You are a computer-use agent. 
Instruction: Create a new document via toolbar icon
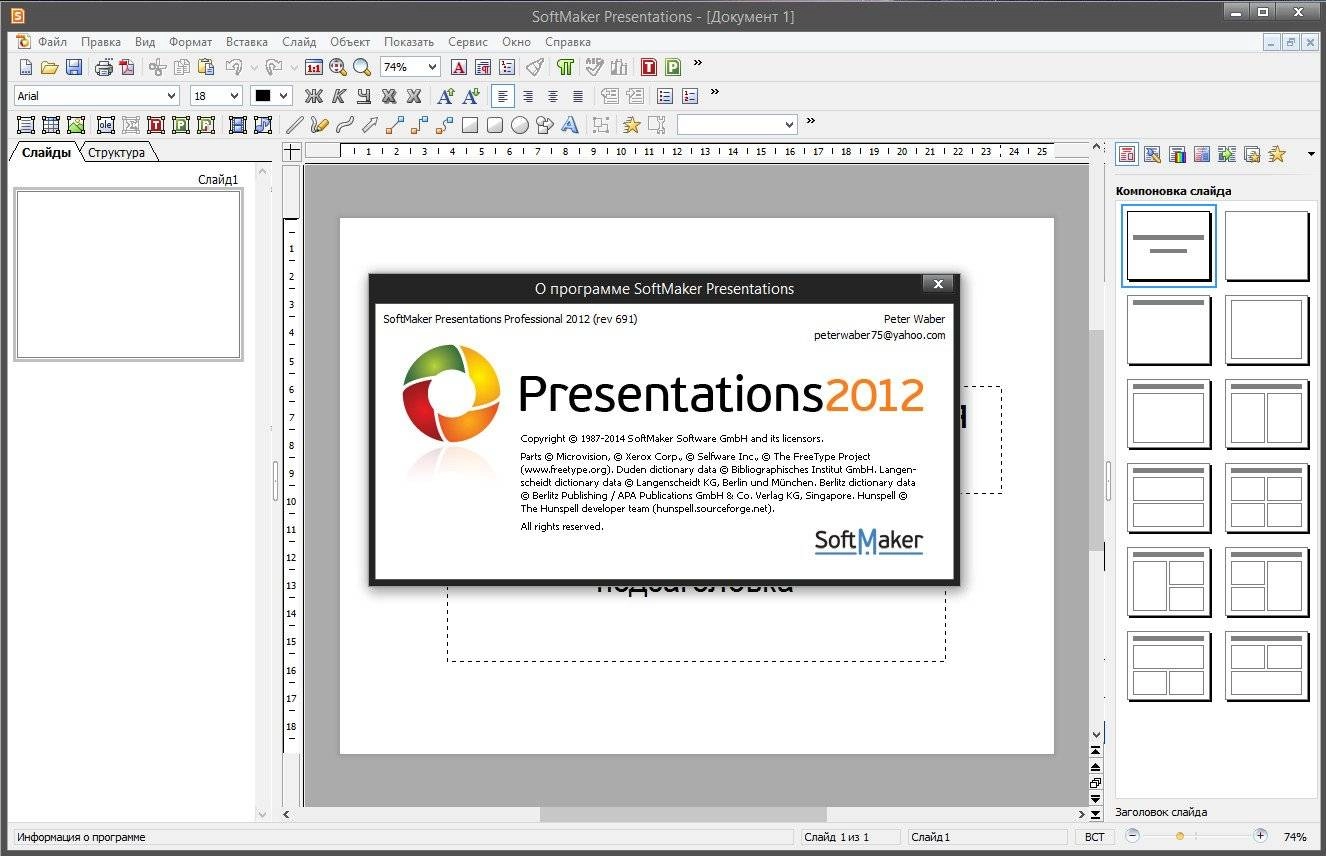(25, 67)
